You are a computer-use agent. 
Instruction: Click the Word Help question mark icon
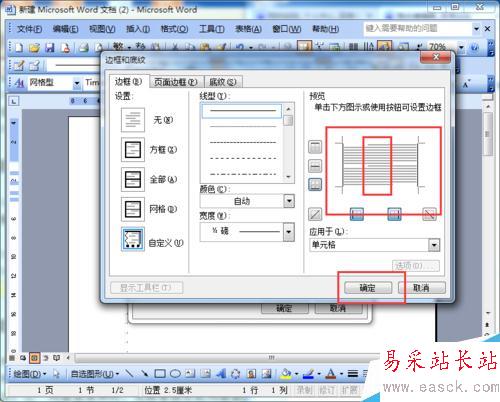475,47
